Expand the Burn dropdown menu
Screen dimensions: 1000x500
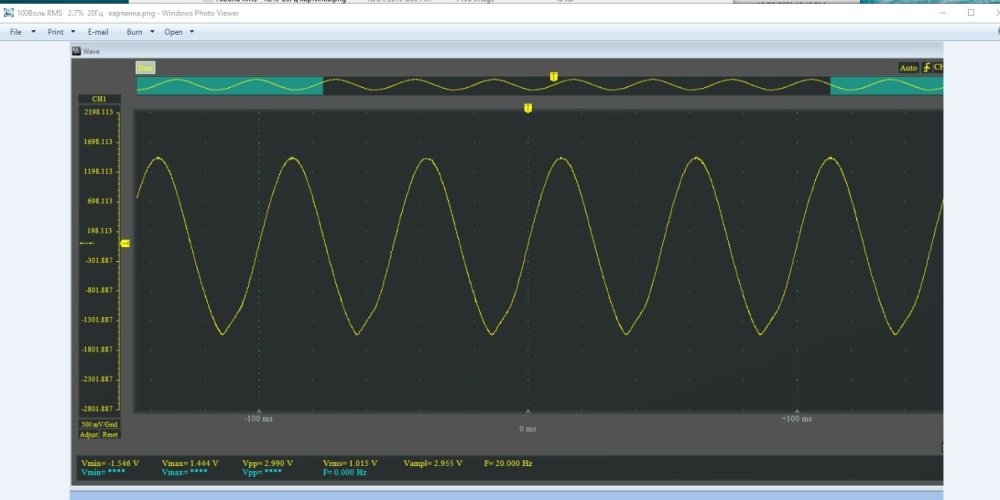click(139, 32)
